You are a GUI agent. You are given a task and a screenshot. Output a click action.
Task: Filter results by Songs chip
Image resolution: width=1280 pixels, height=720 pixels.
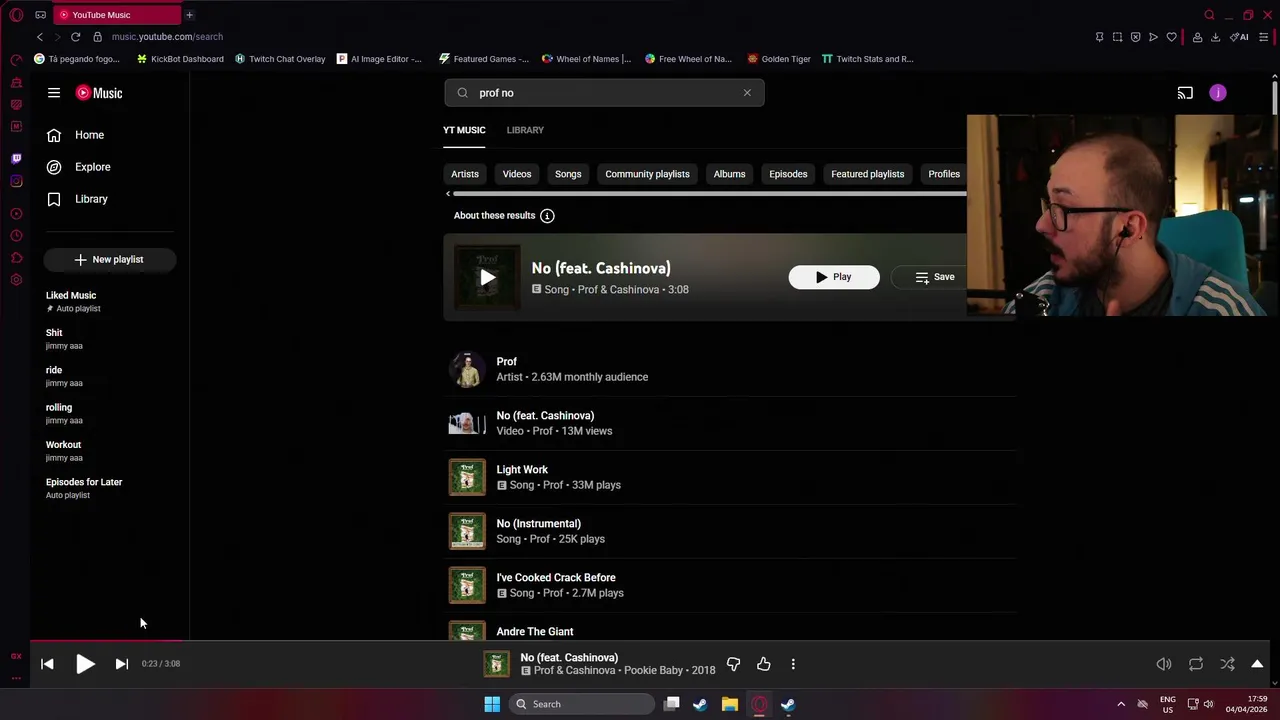568,174
